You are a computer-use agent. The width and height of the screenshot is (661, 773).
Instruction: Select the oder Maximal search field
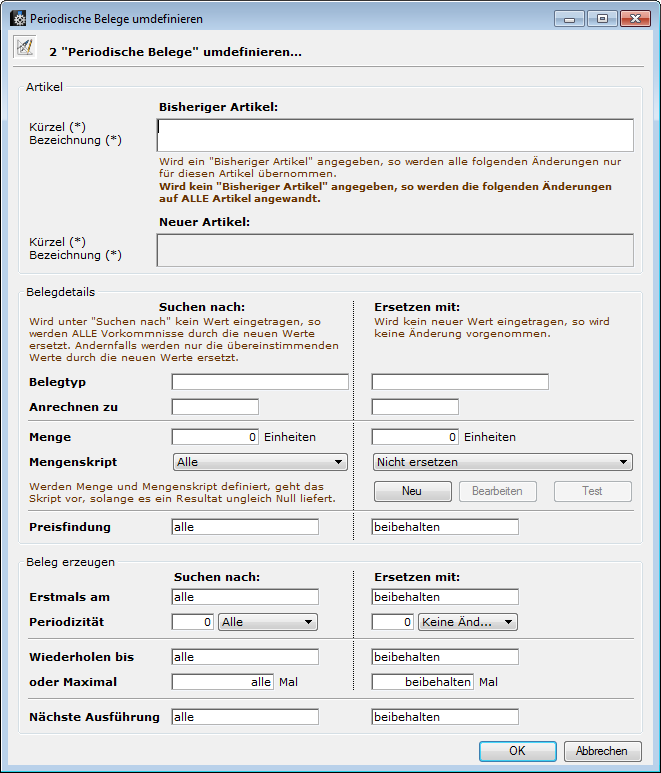[x=222, y=682]
